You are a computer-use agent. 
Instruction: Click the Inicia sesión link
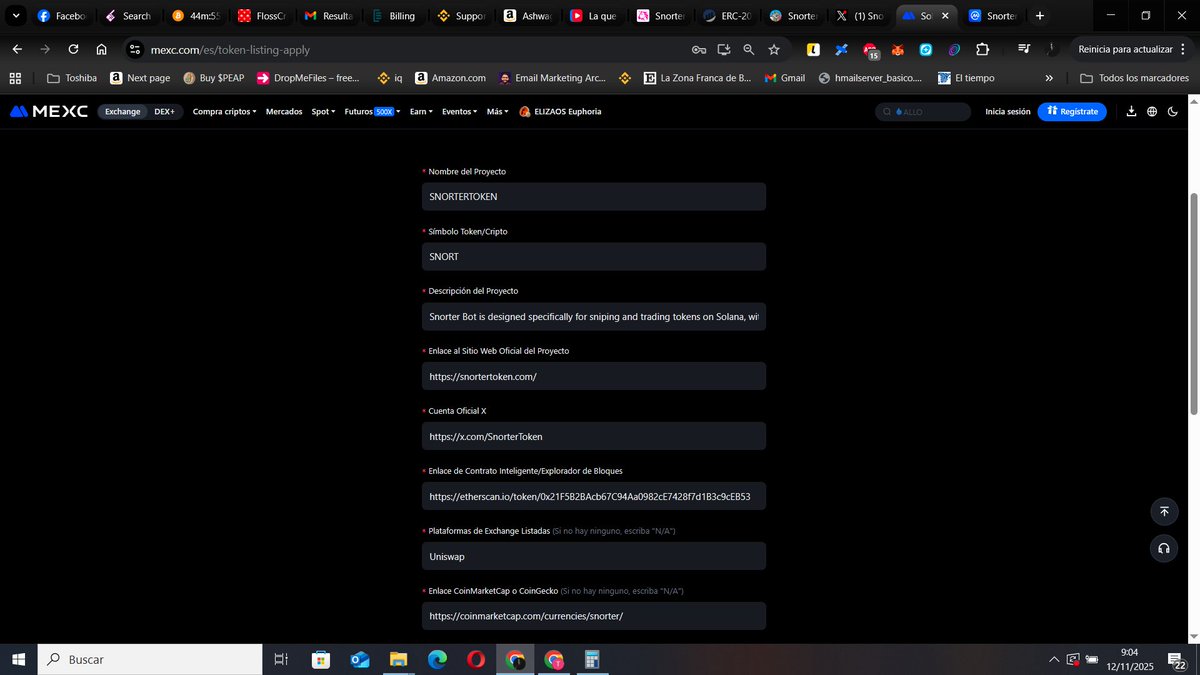(x=1007, y=112)
